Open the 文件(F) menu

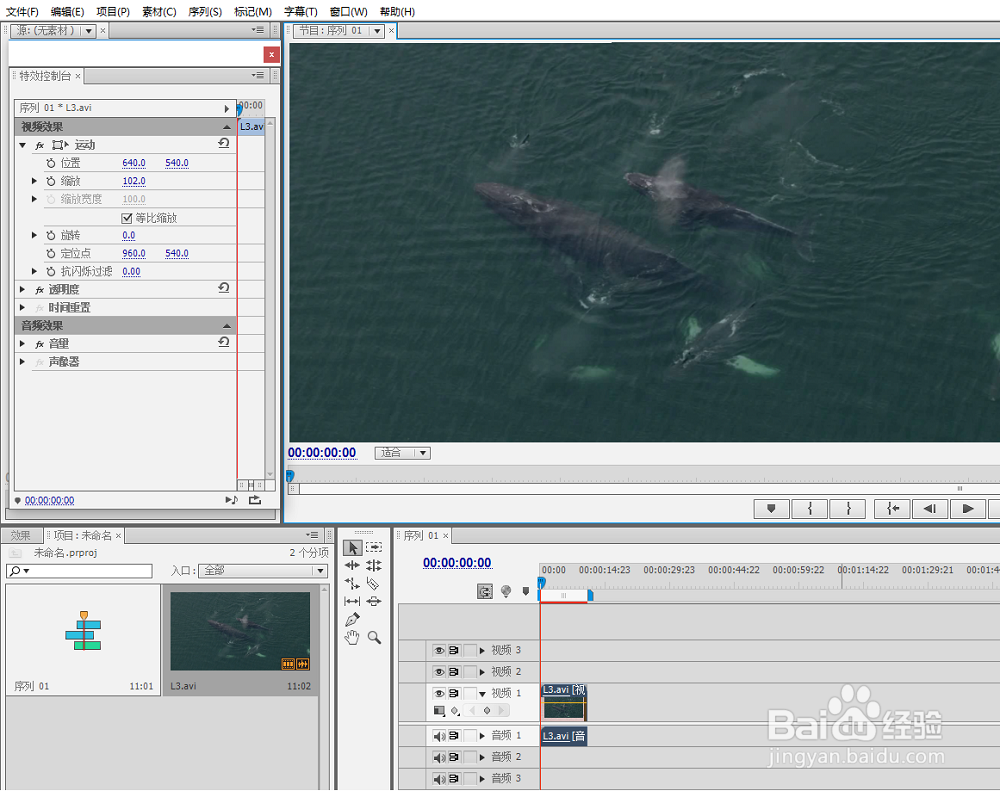point(22,11)
